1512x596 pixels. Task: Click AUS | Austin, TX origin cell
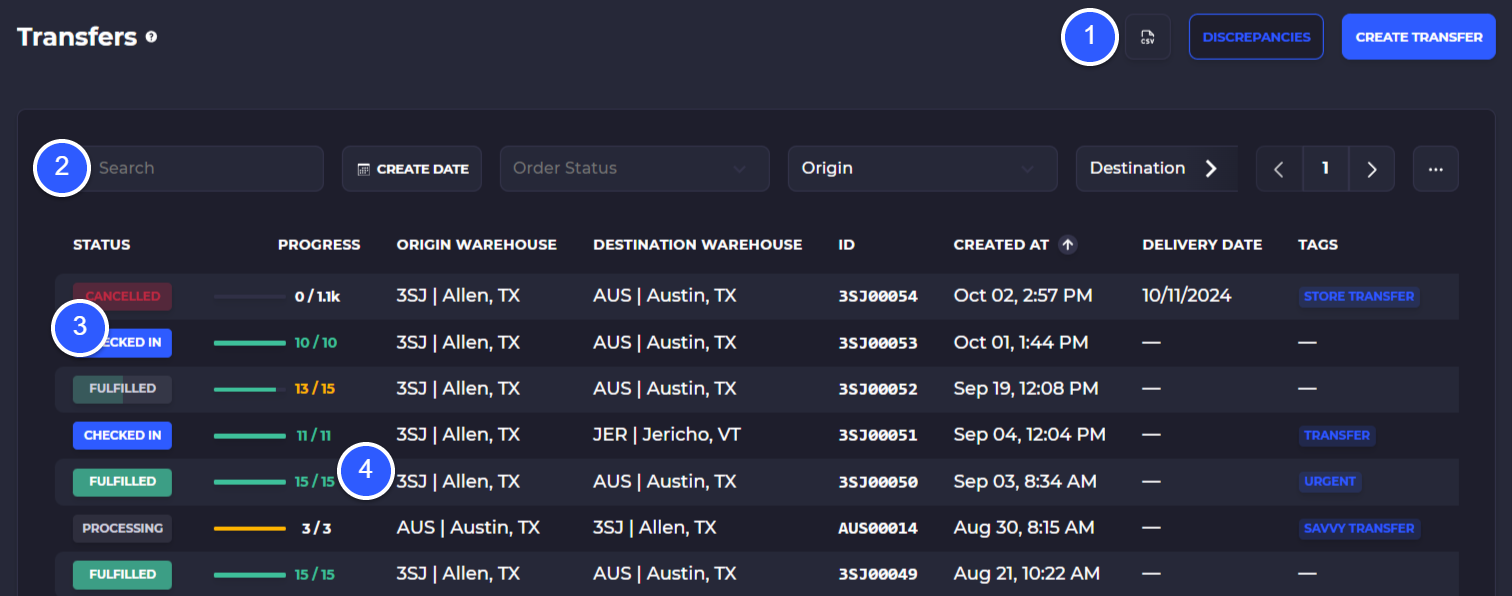(468, 527)
